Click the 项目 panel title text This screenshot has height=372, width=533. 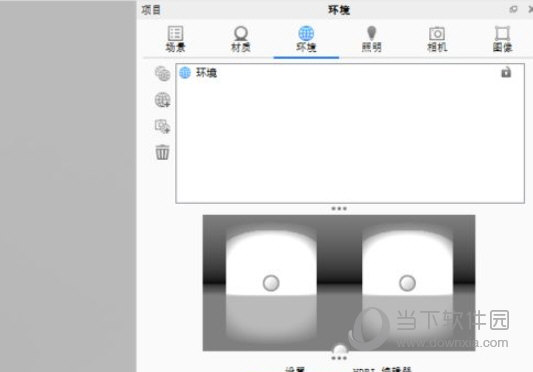click(151, 10)
